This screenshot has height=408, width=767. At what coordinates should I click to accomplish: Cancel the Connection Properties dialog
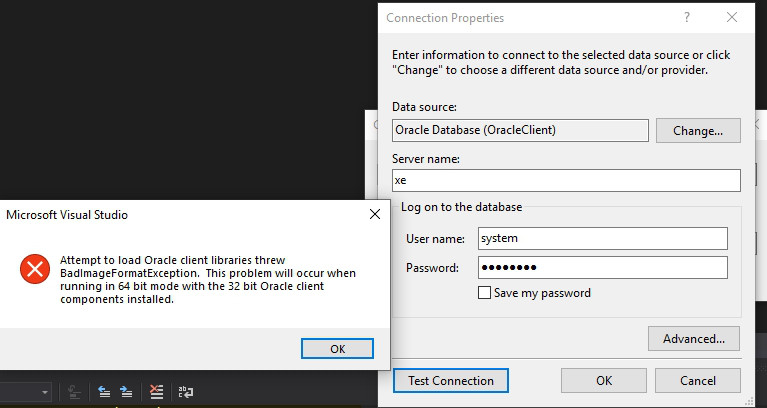698,381
